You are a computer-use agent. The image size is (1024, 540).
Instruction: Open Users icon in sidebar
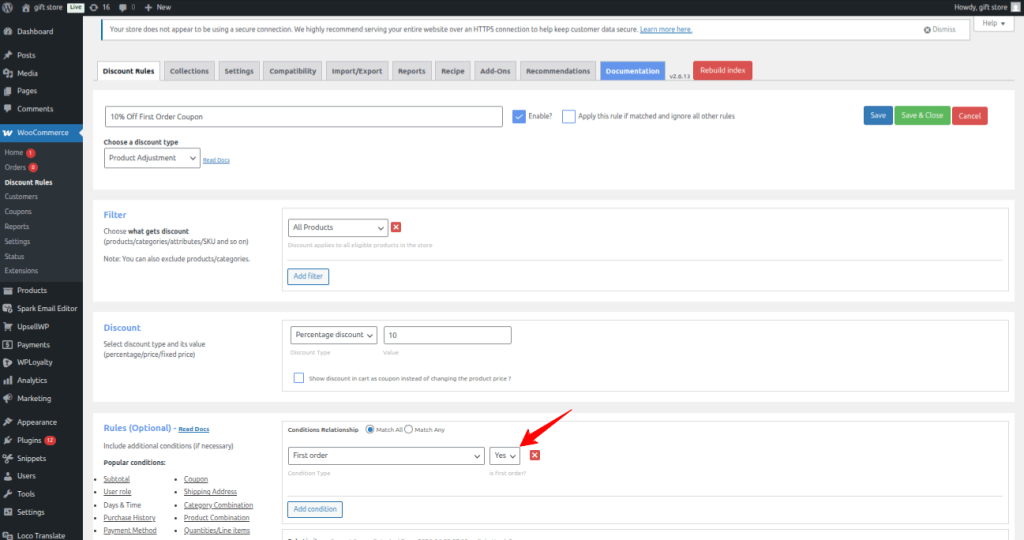coord(8,476)
